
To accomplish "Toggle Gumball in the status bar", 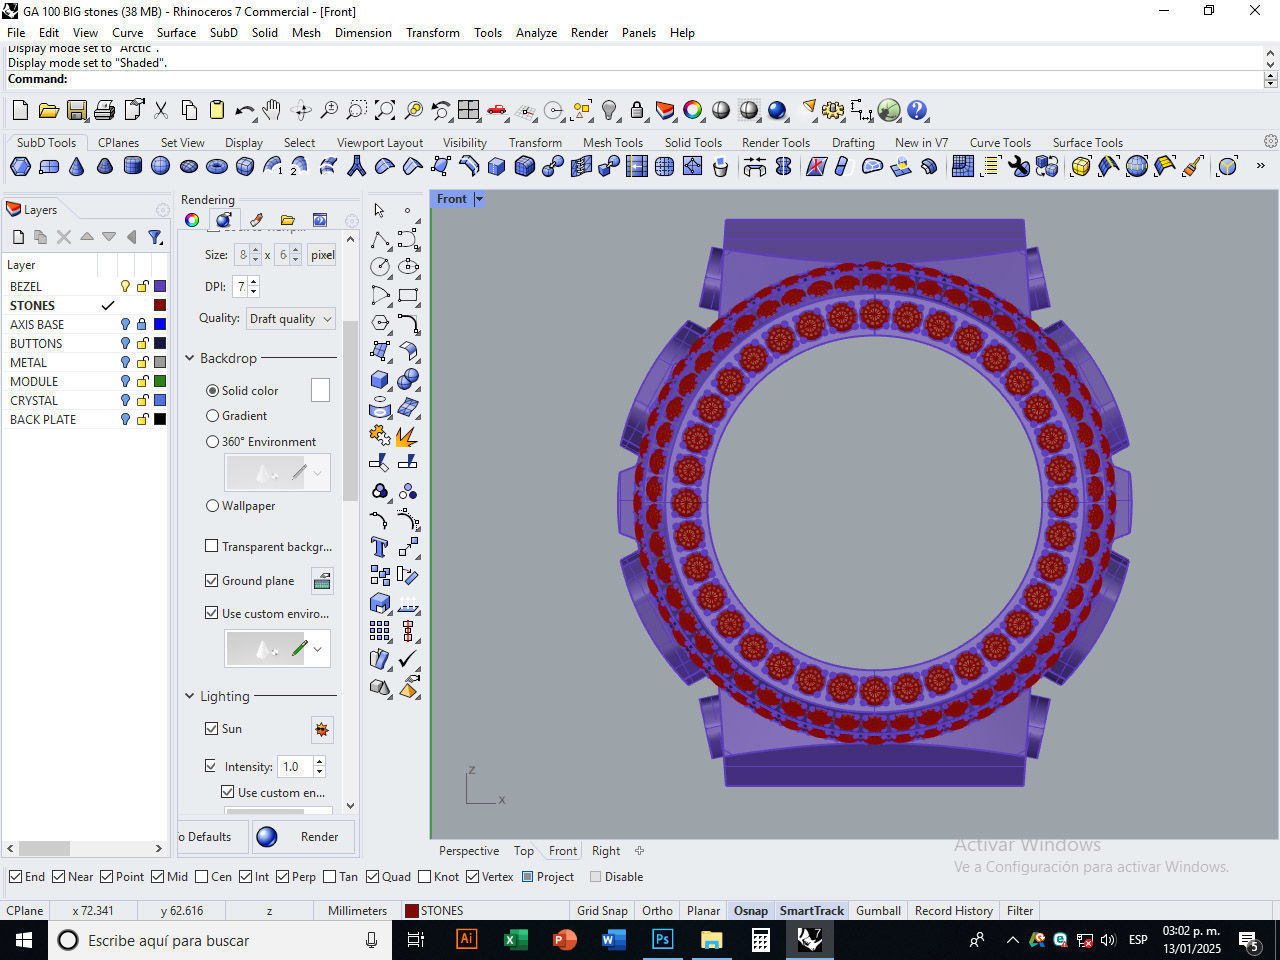I will 878,911.
